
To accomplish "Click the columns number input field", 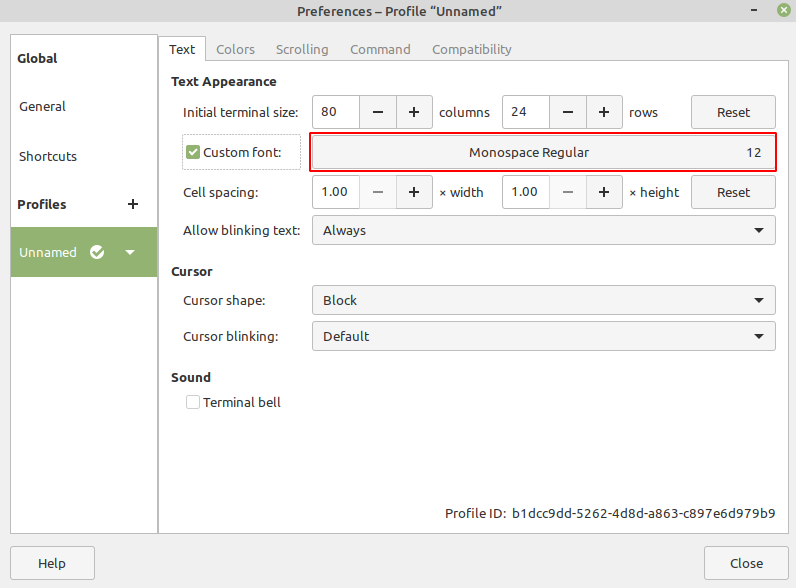I will (x=336, y=113).
